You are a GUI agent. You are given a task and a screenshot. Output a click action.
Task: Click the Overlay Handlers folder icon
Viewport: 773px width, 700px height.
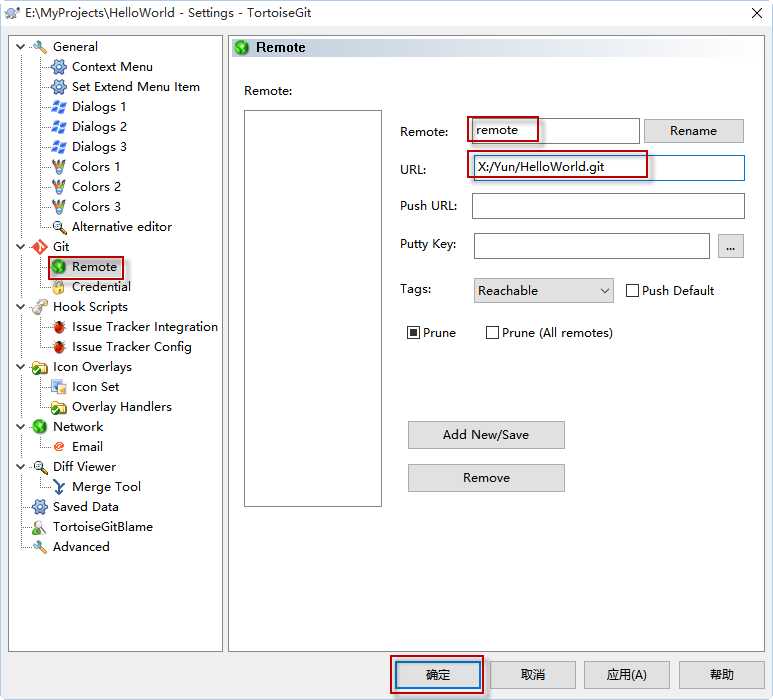tap(59, 407)
